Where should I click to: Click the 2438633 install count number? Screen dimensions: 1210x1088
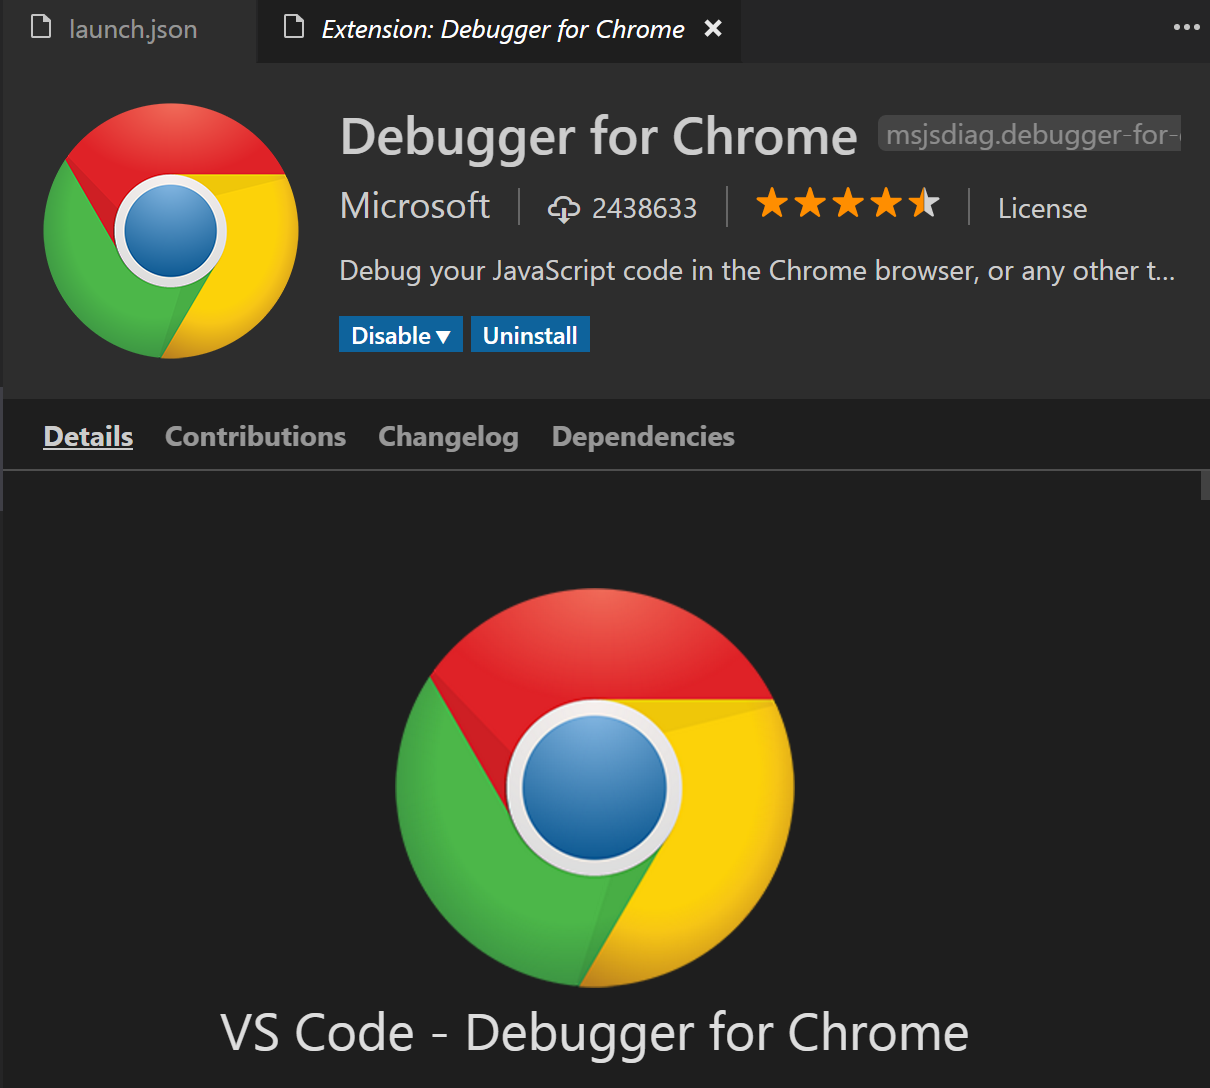(x=644, y=209)
